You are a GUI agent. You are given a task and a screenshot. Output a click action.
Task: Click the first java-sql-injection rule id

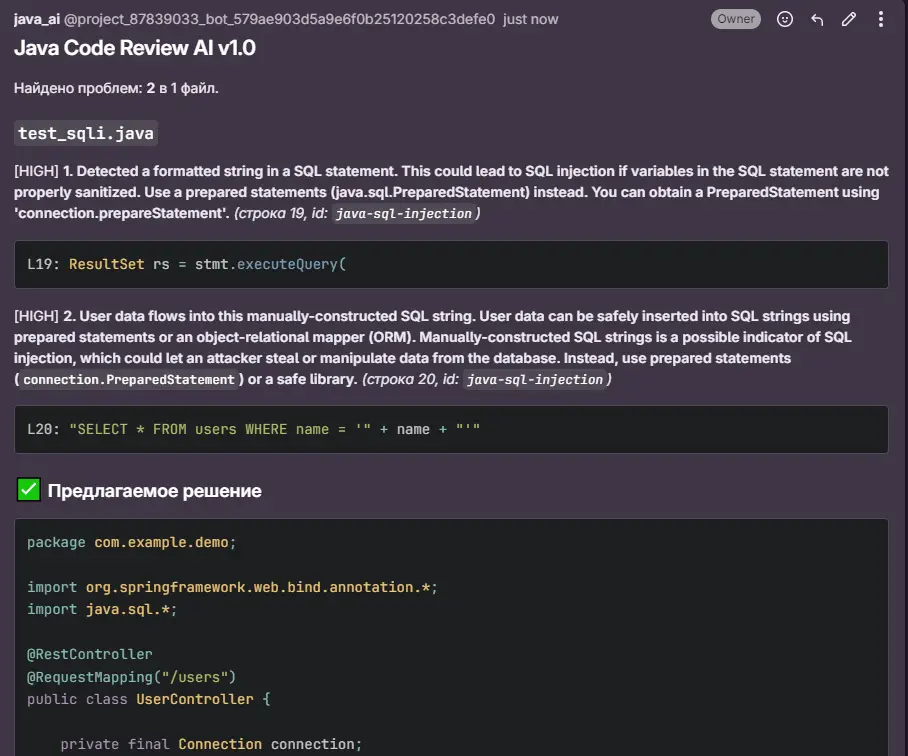tap(404, 214)
